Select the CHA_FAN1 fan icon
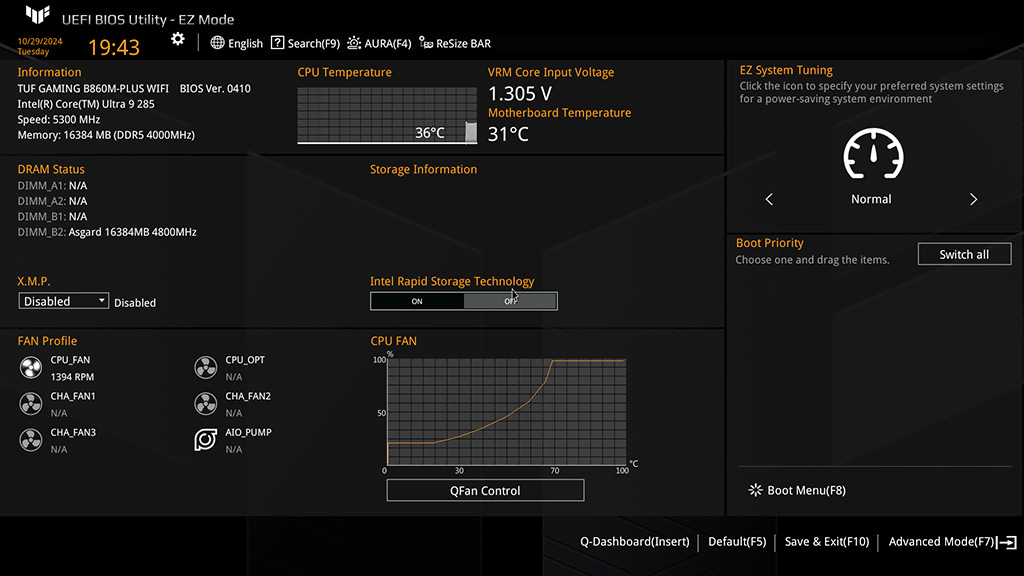Image resolution: width=1024 pixels, height=576 pixels. pyautogui.click(x=31, y=404)
